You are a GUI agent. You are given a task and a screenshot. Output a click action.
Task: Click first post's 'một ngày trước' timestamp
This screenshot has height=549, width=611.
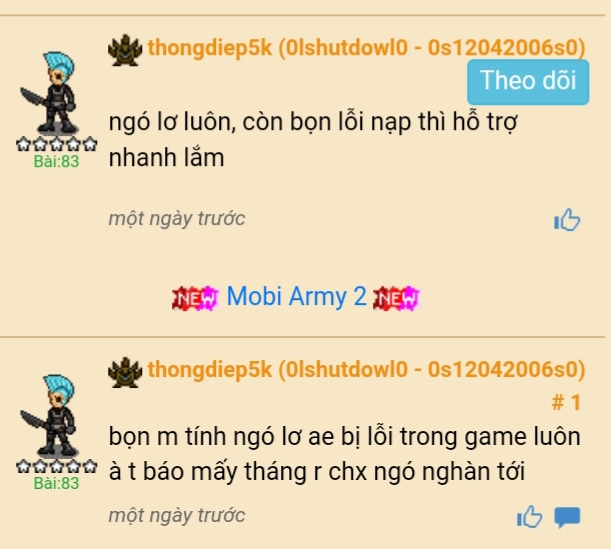(x=177, y=219)
